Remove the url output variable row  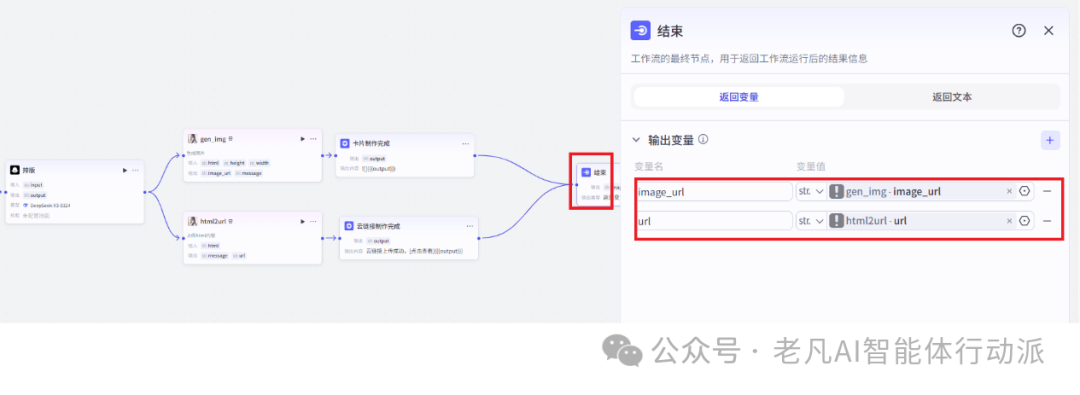tap(1047, 221)
